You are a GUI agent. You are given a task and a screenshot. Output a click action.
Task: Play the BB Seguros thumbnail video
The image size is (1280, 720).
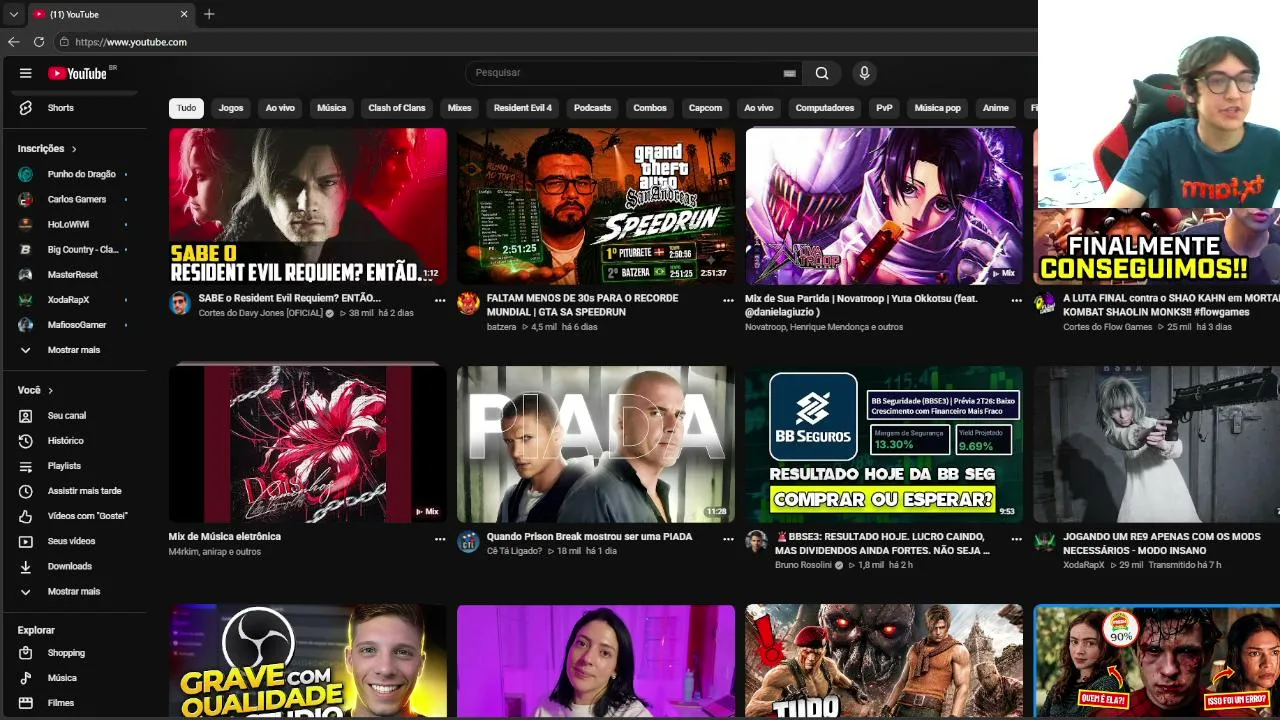(884, 444)
